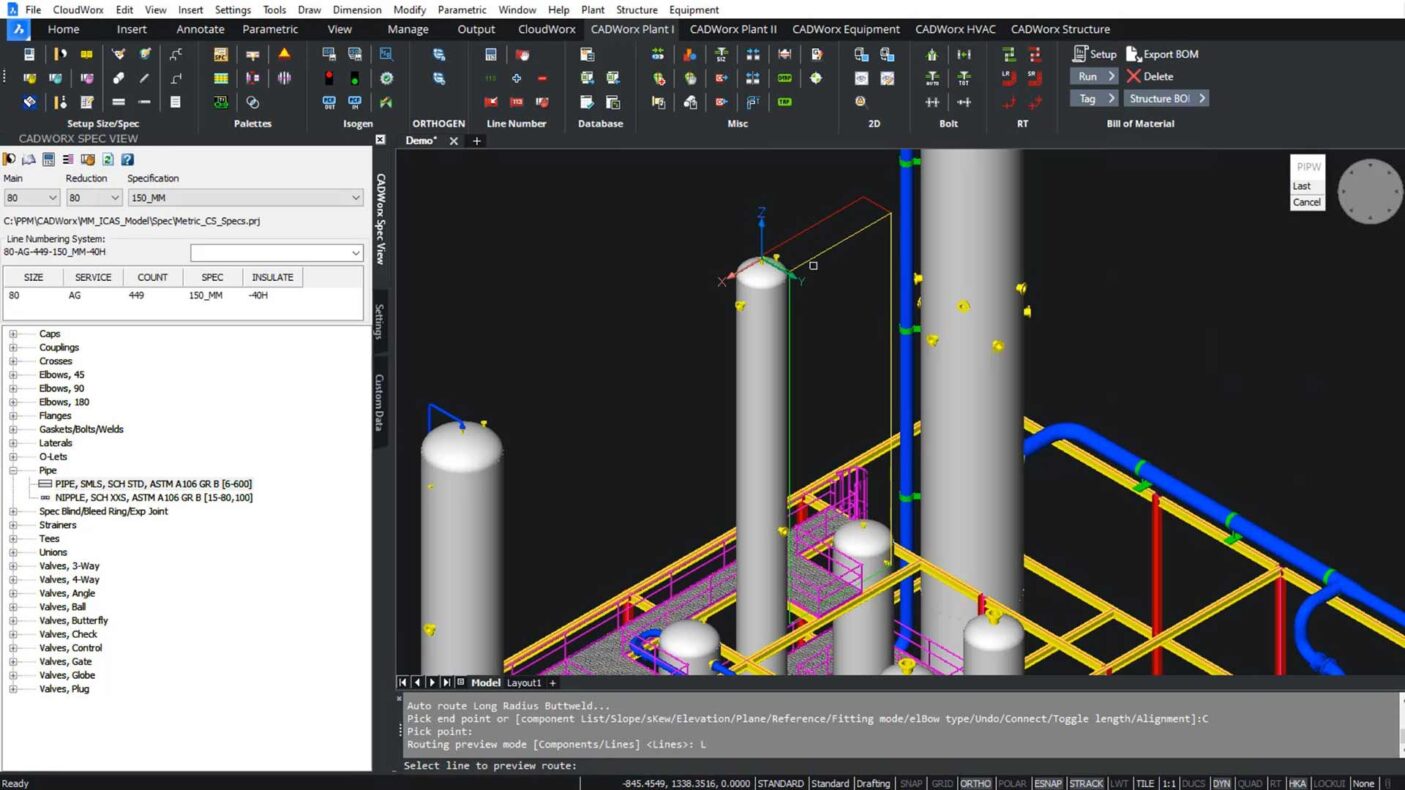Open the File menu
Viewport: 1405px width, 790px height.
coord(33,10)
